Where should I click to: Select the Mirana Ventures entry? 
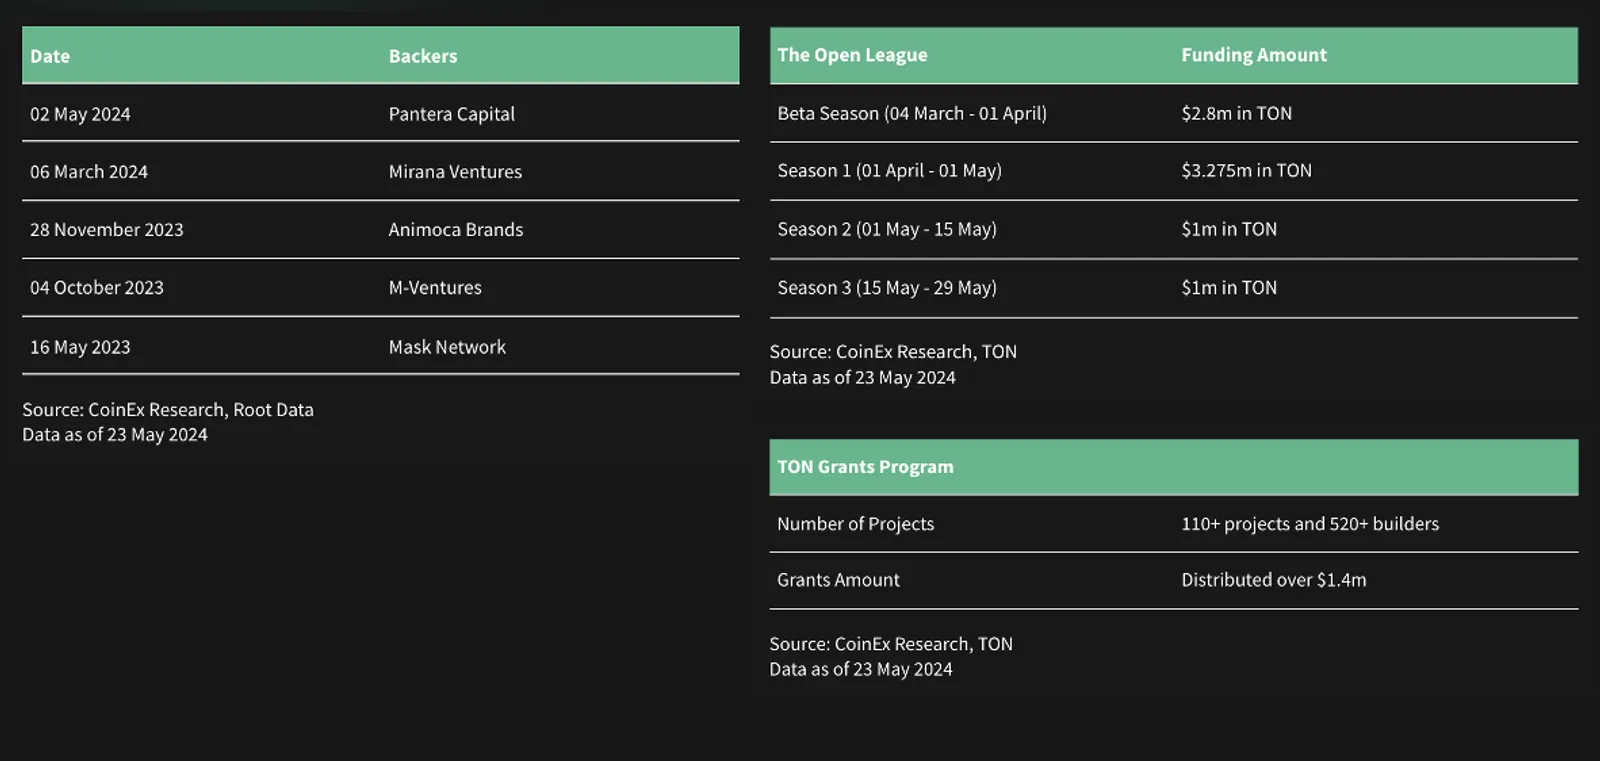(455, 172)
